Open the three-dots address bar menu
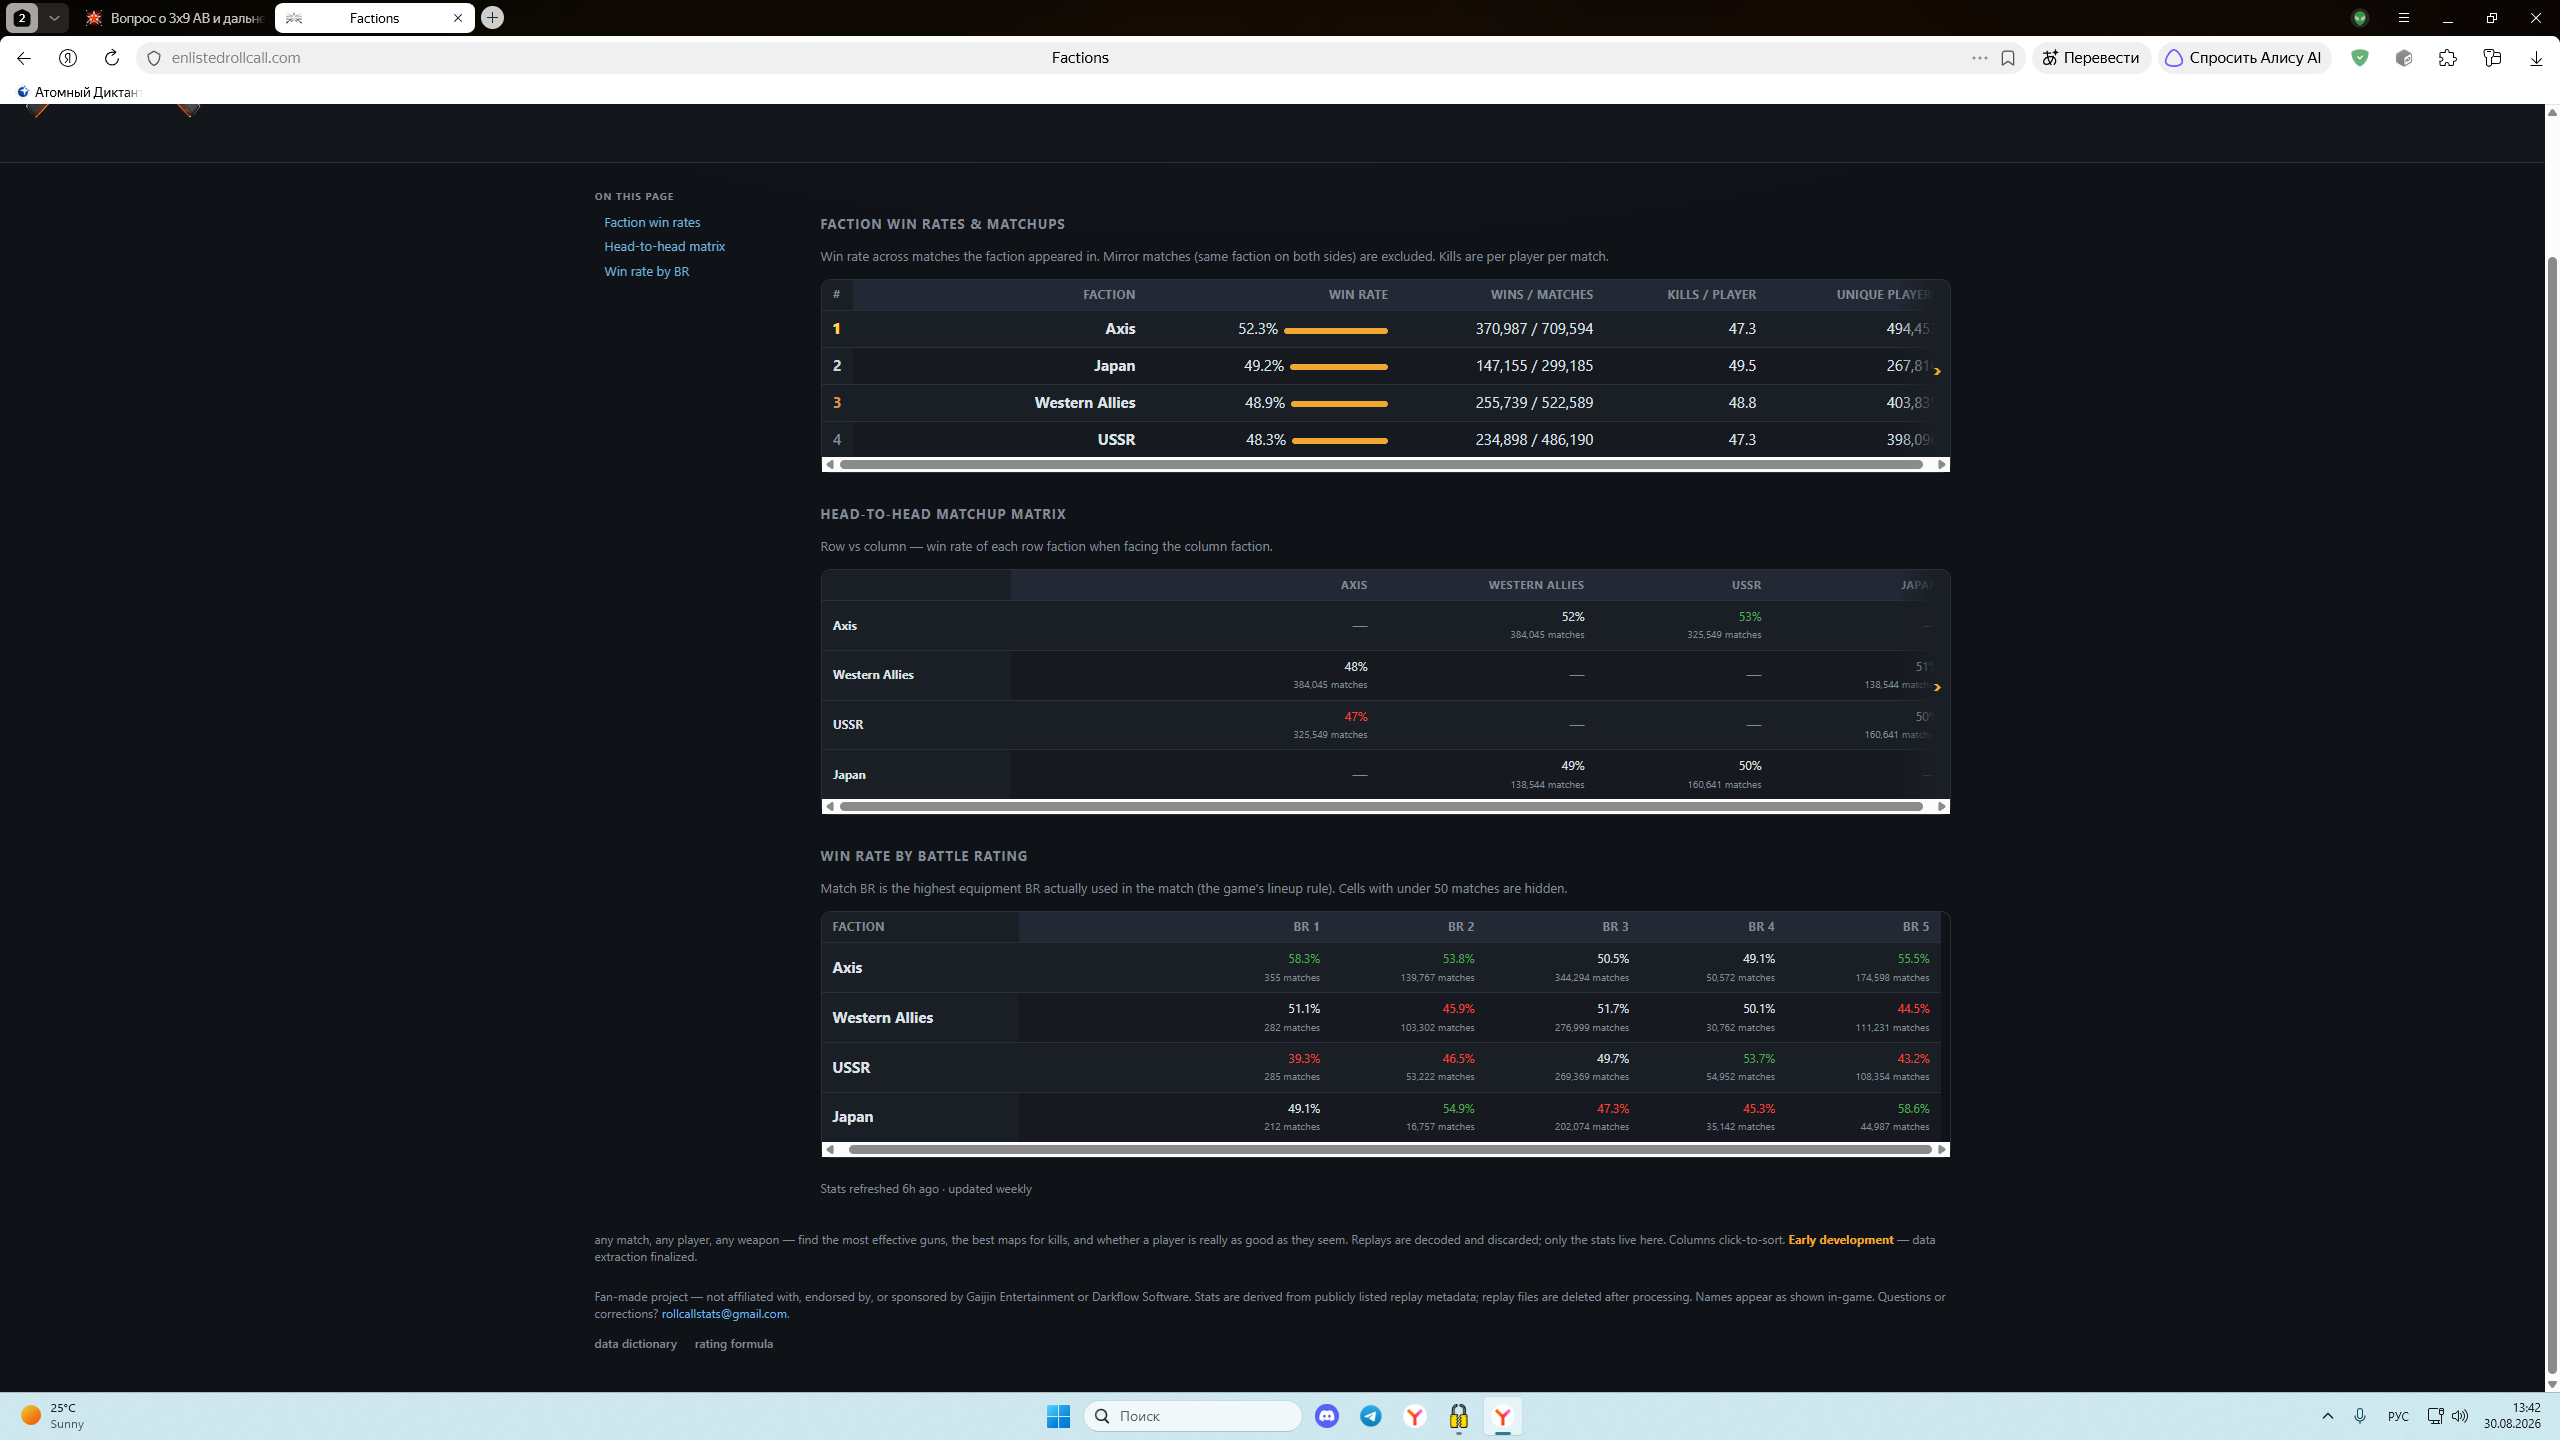Image resolution: width=2560 pixels, height=1440 pixels. (x=1979, y=58)
